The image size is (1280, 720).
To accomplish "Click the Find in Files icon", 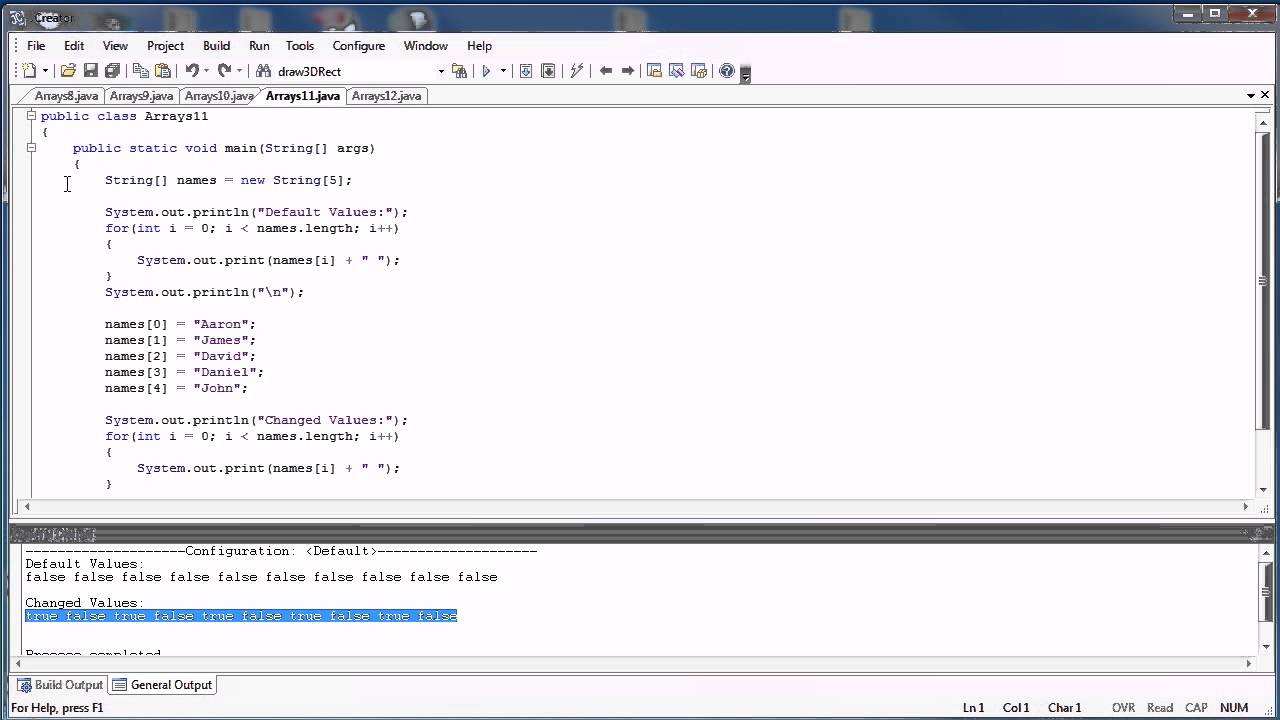I will click(x=459, y=71).
